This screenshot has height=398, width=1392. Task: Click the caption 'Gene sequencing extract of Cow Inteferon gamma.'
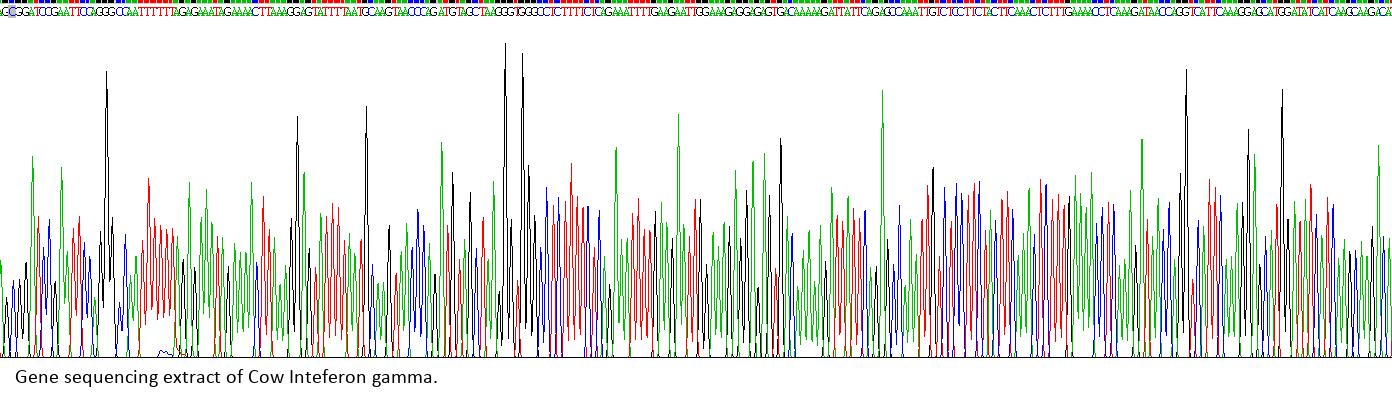(226, 378)
